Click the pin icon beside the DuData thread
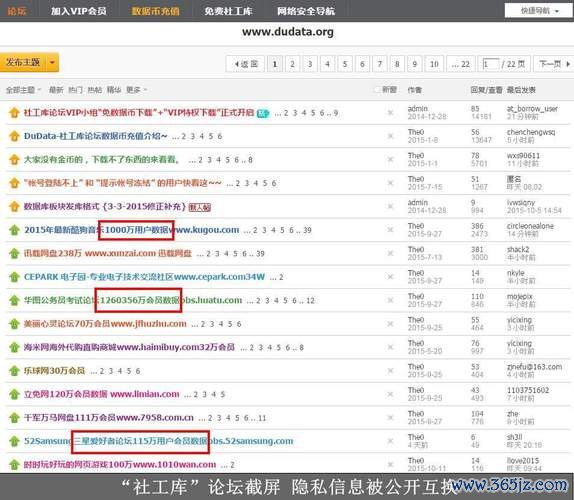Viewport: 574px width, 500px height. click(x=14, y=136)
